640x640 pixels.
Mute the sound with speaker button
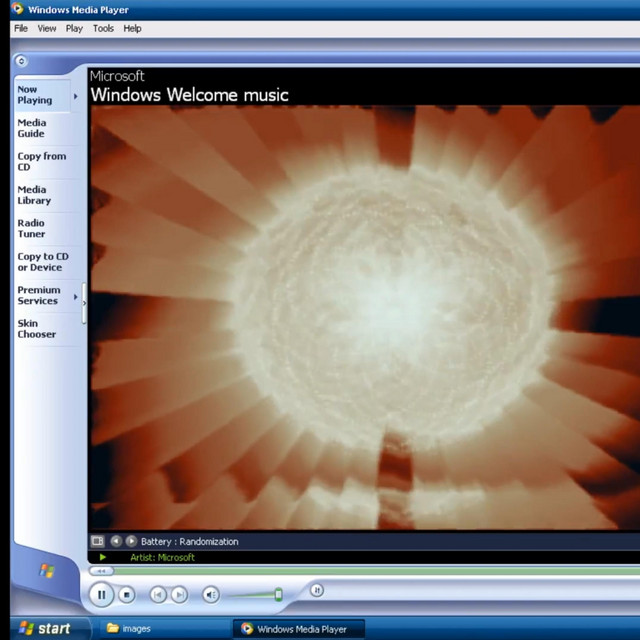click(211, 595)
